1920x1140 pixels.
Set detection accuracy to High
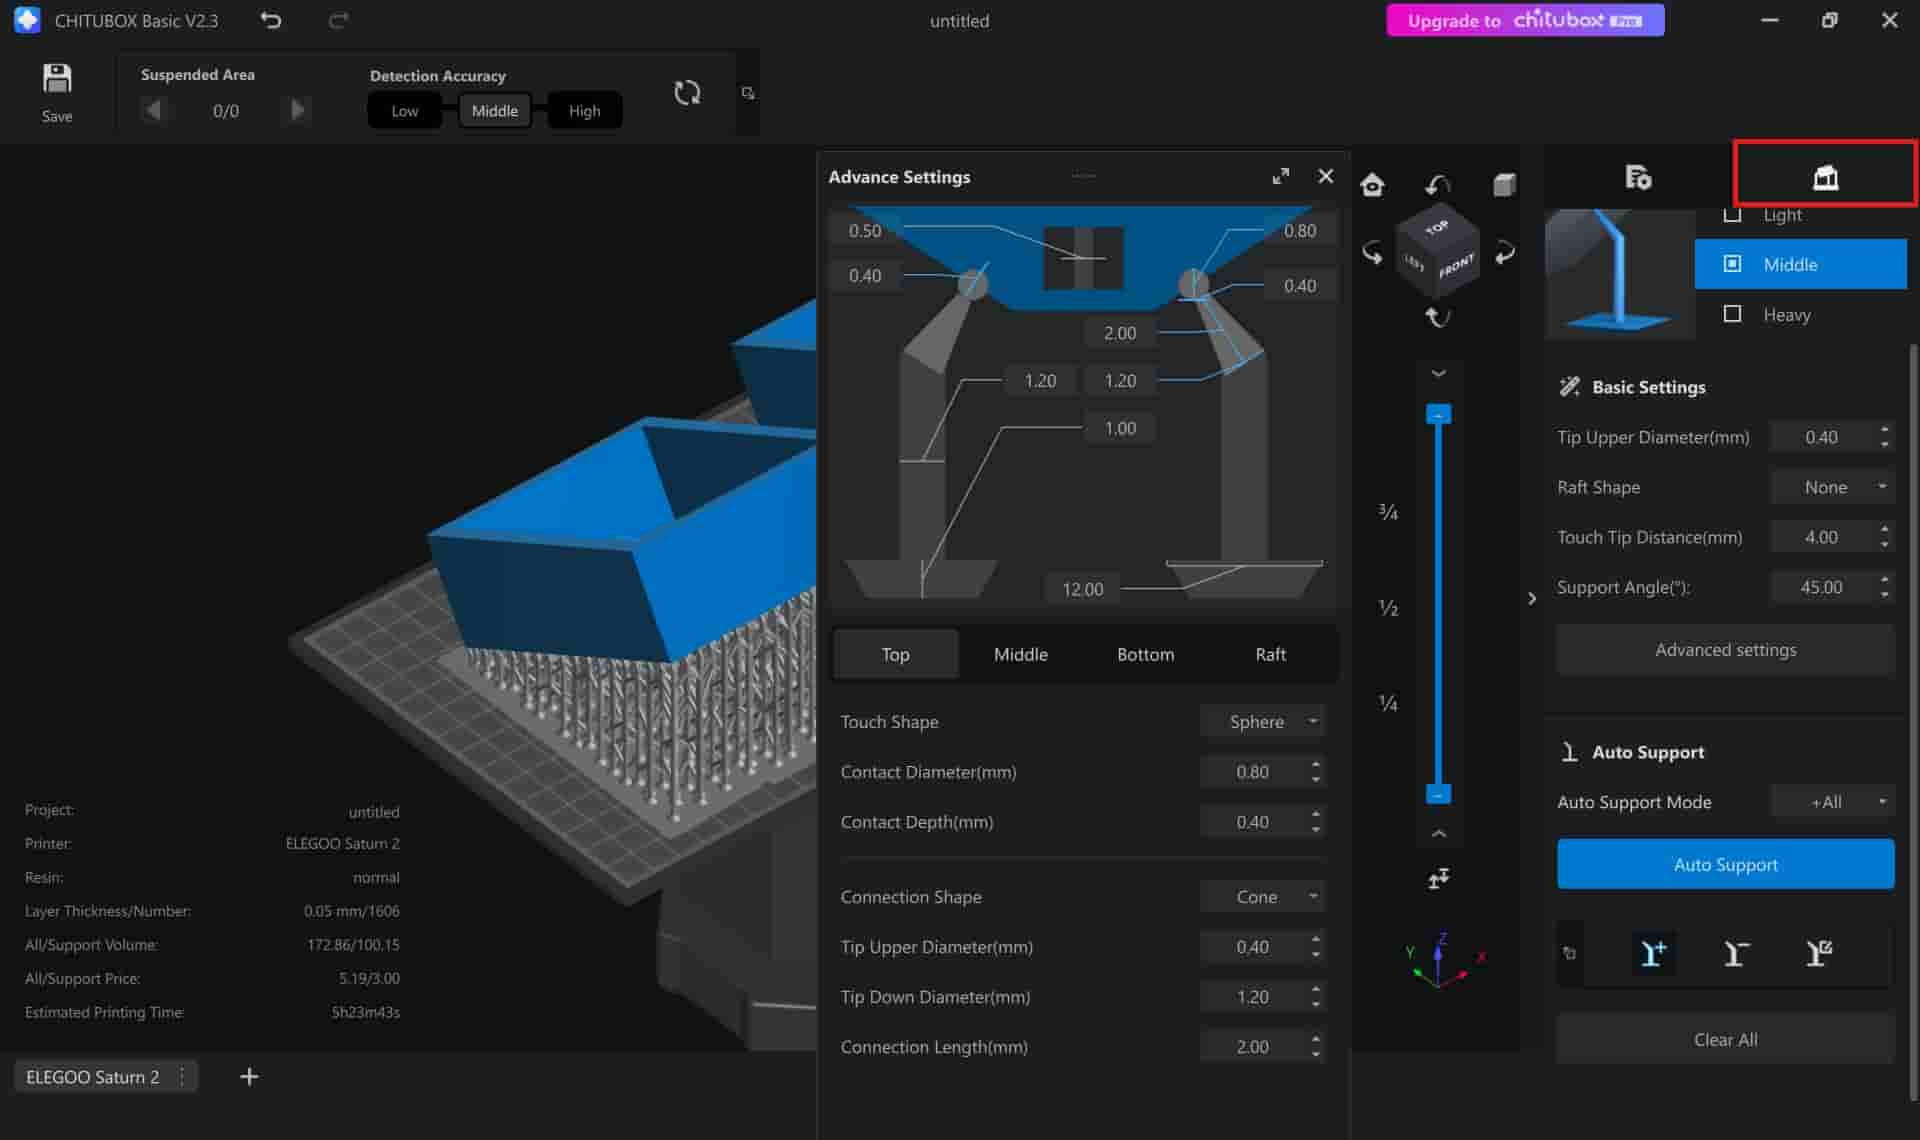[585, 111]
